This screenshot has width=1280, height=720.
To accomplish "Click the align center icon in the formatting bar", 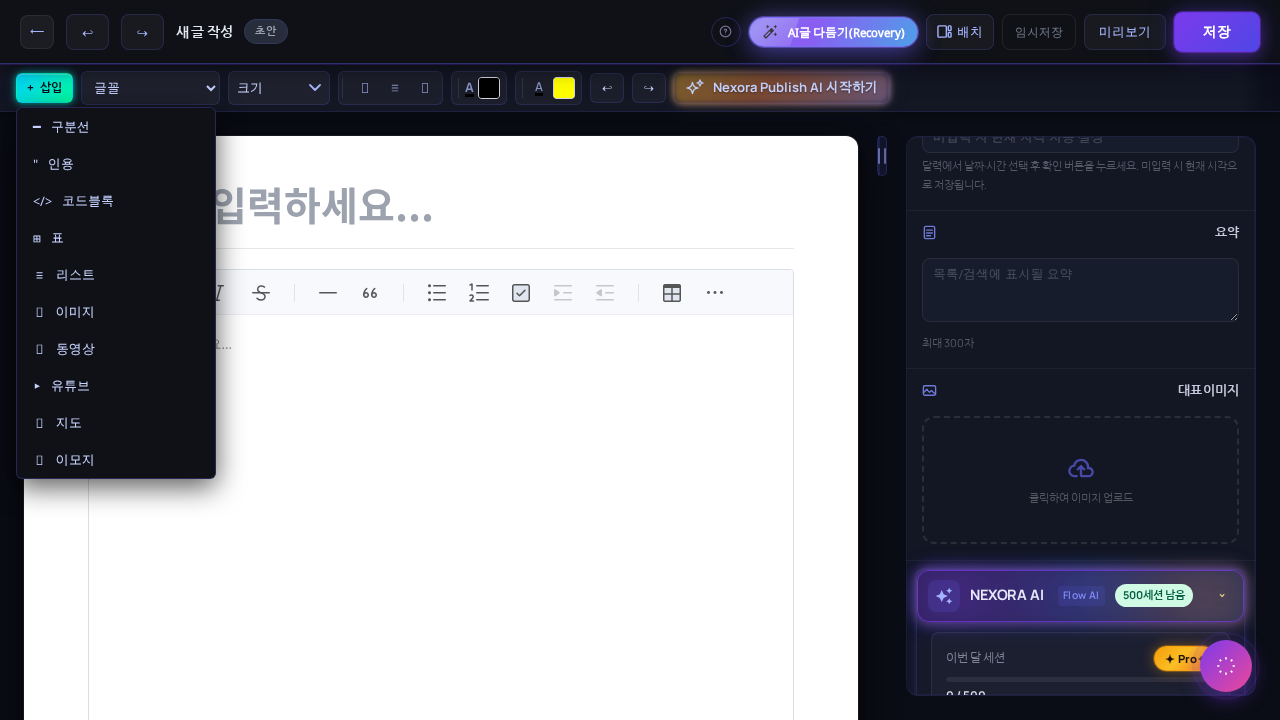I will tap(395, 88).
